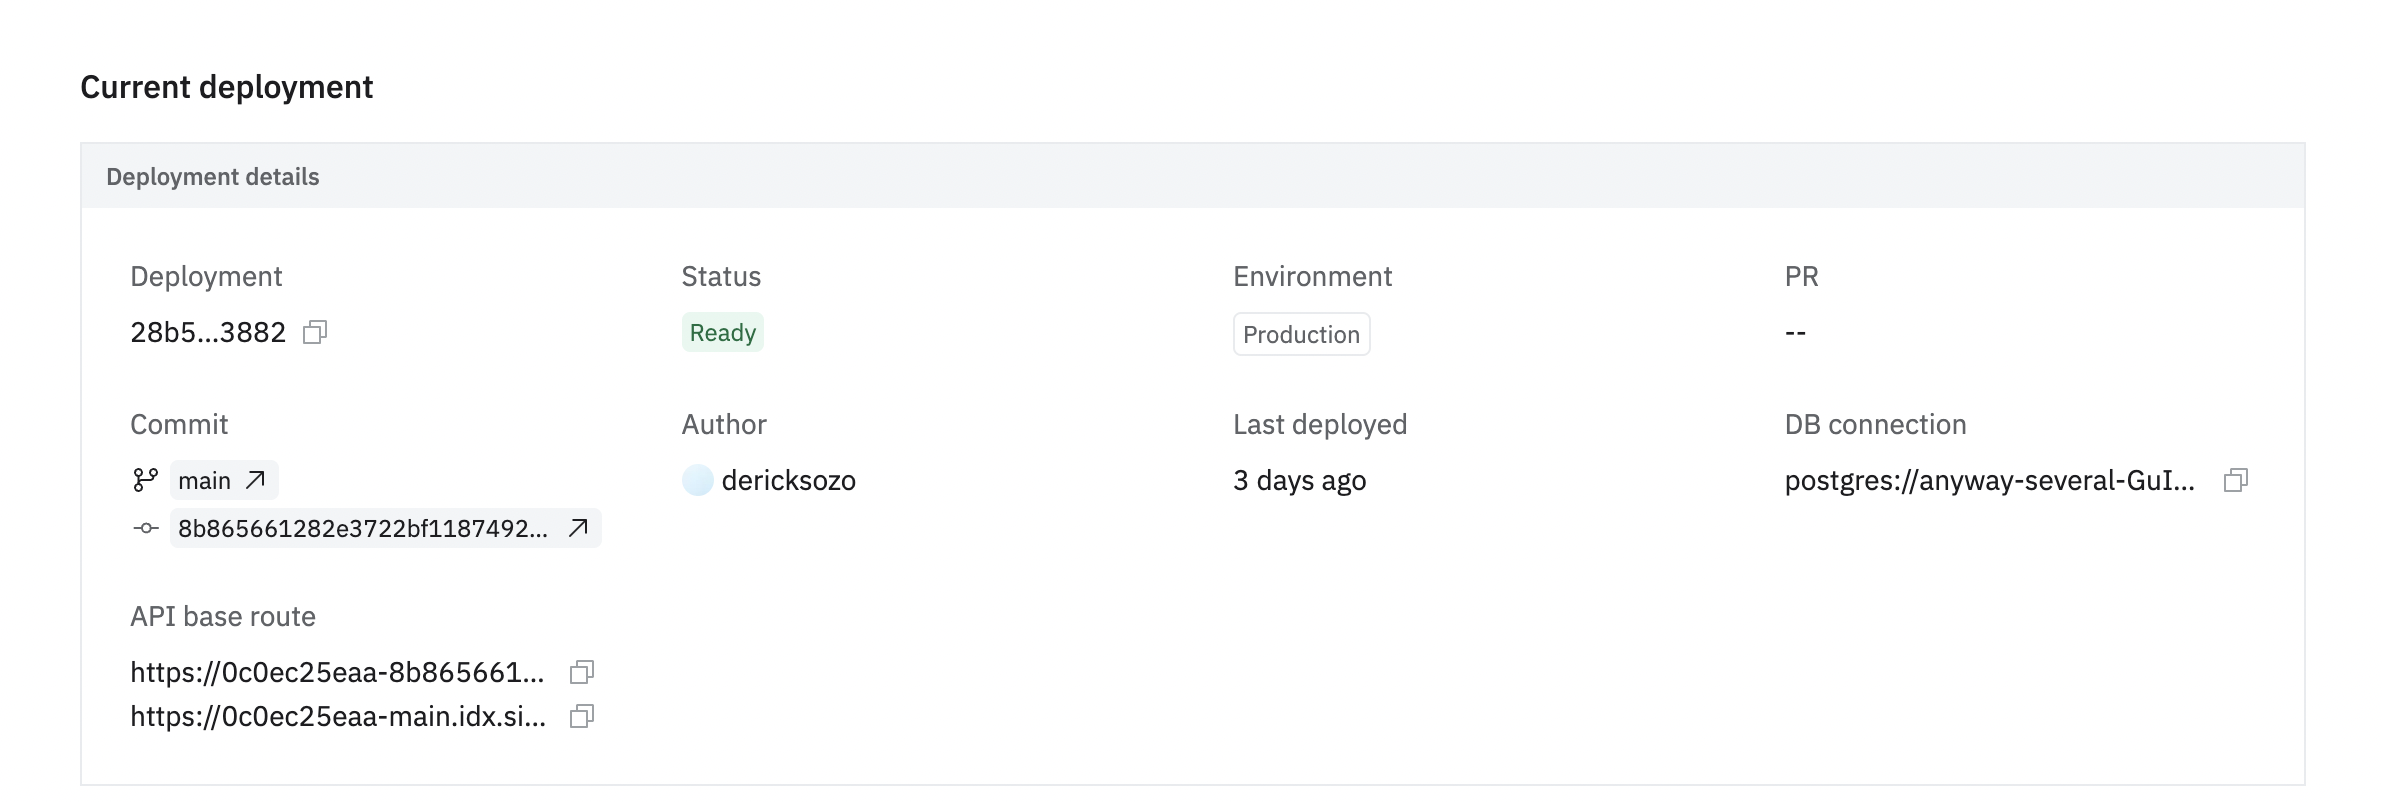Viewport: 2382px width, 802px height.
Task: Copy the deployment ID 28b5...3882
Action: [x=315, y=332]
